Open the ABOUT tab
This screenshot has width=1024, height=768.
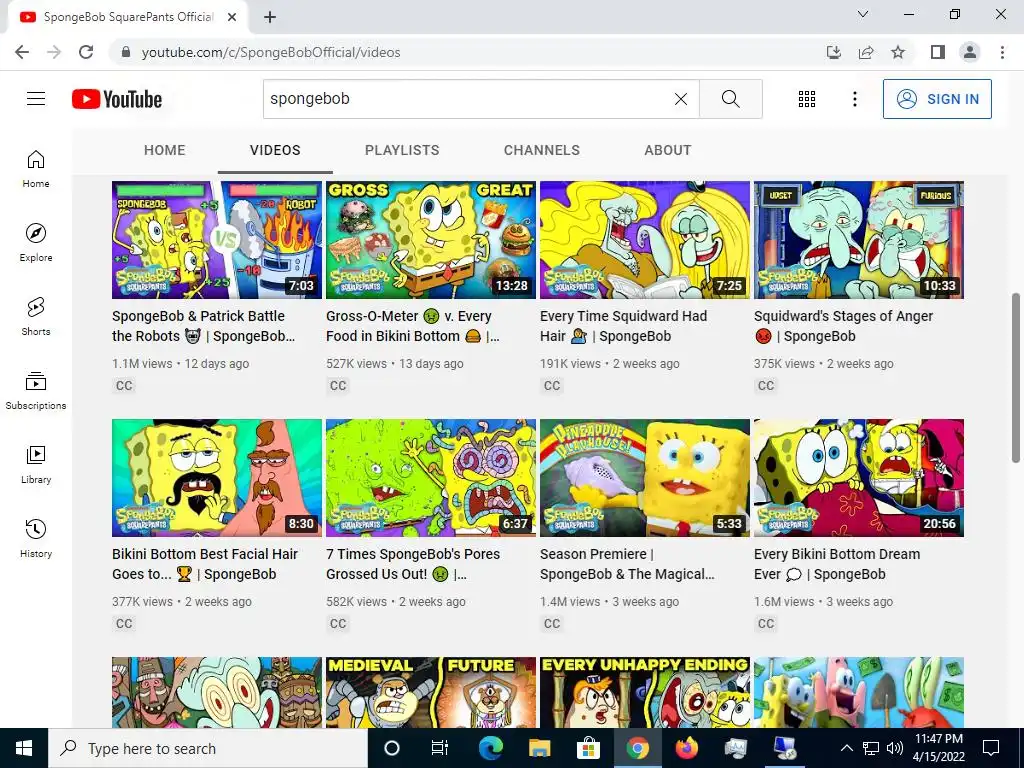pos(667,150)
